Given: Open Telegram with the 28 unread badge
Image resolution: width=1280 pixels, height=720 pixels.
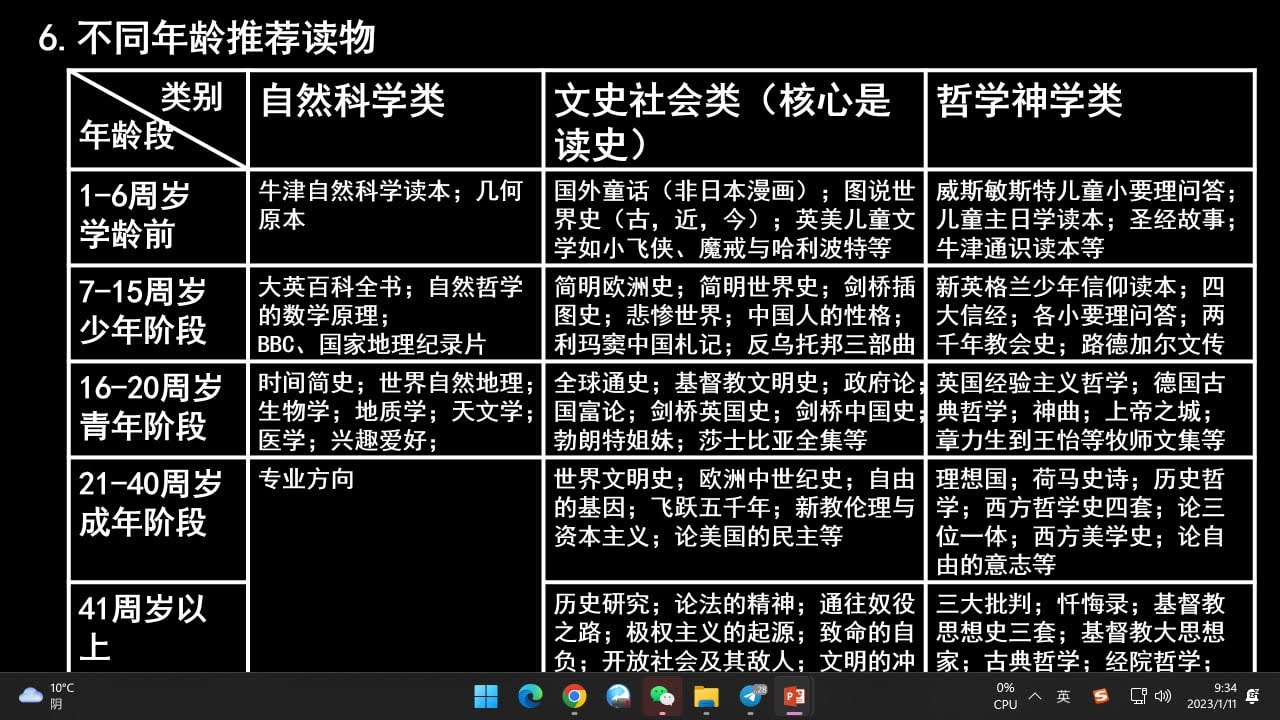Looking at the screenshot, I should click(751, 696).
